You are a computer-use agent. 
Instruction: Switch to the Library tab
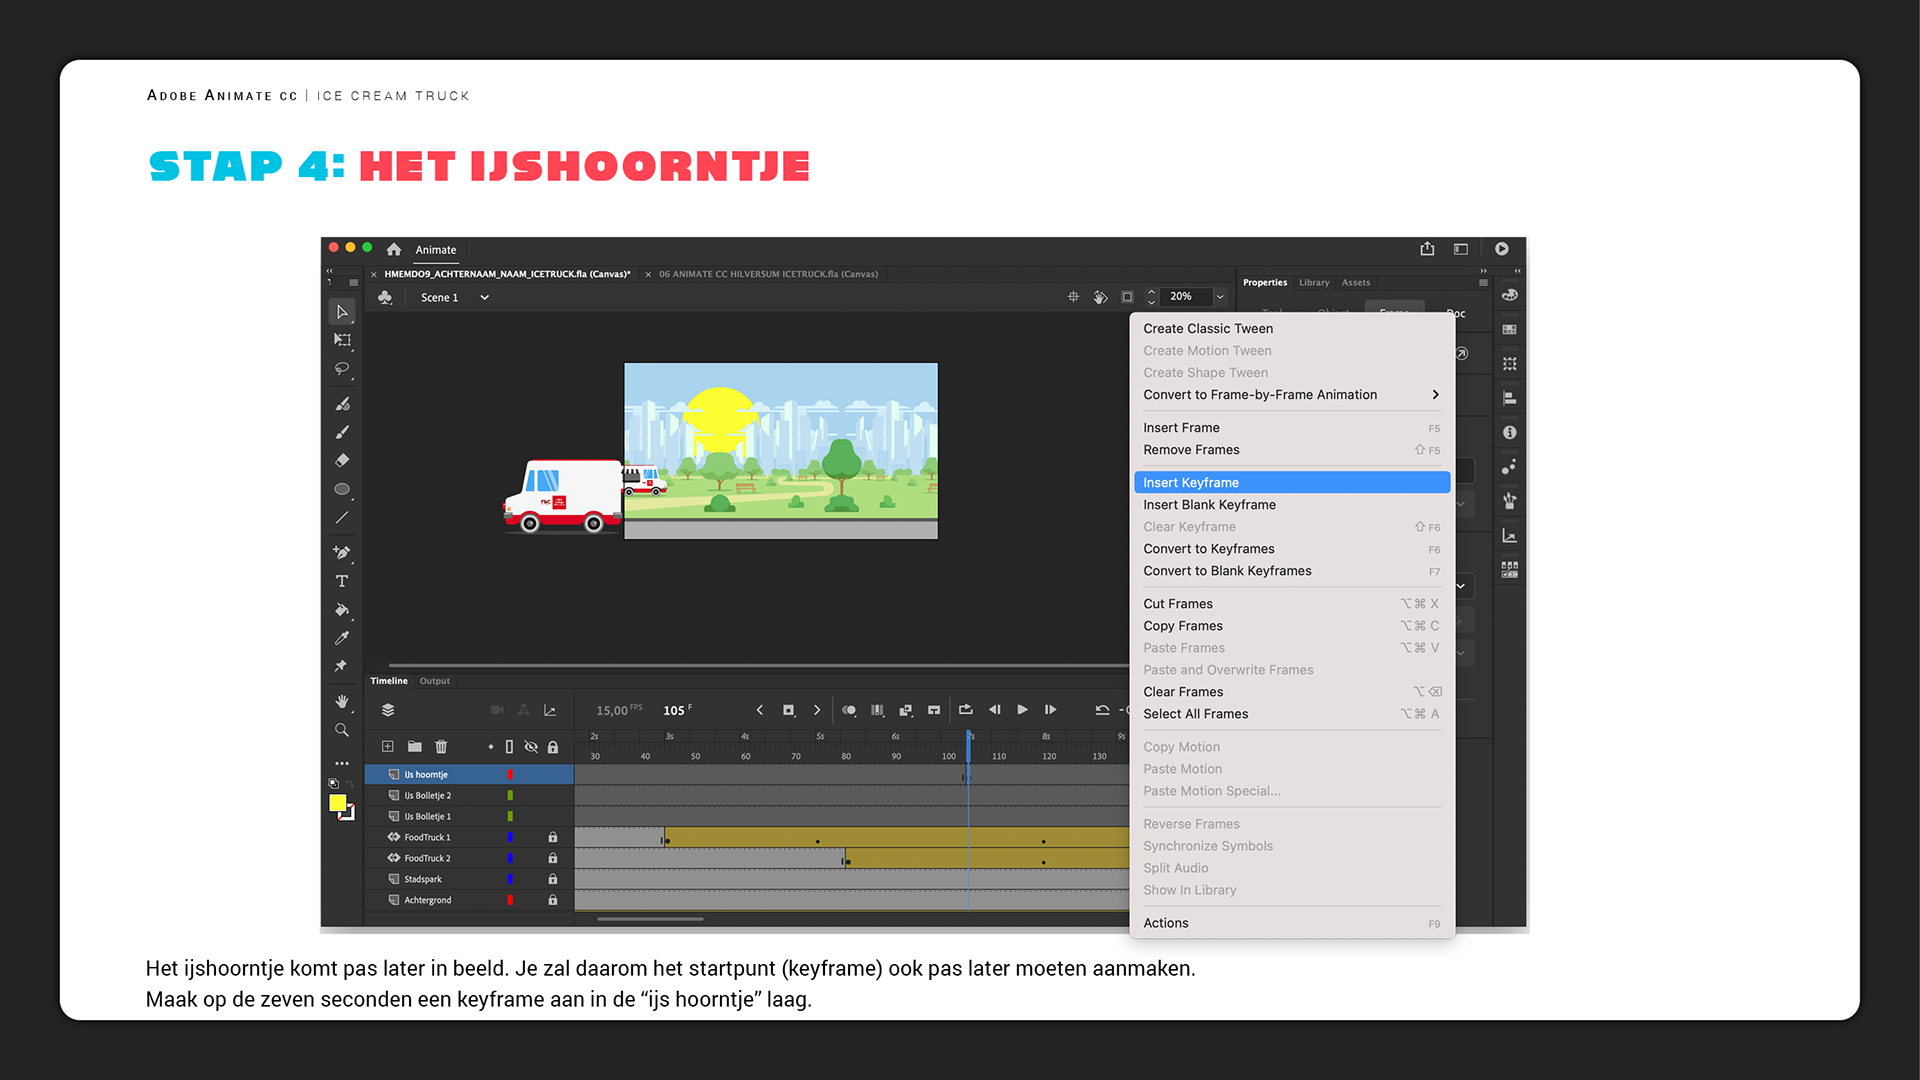tap(1313, 282)
